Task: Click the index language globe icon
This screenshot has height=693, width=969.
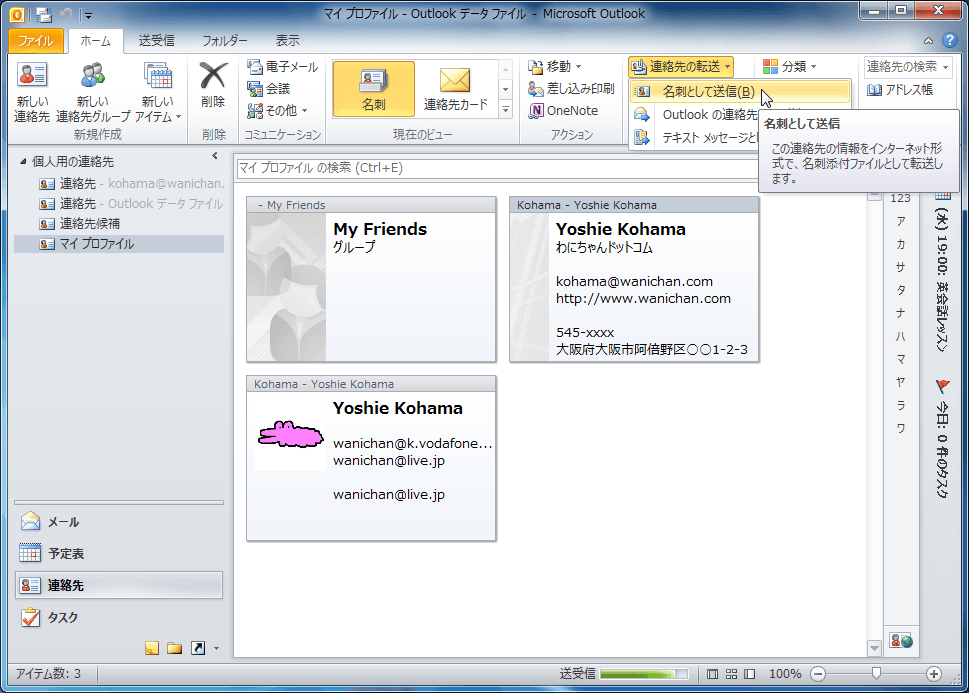Action: [x=901, y=640]
